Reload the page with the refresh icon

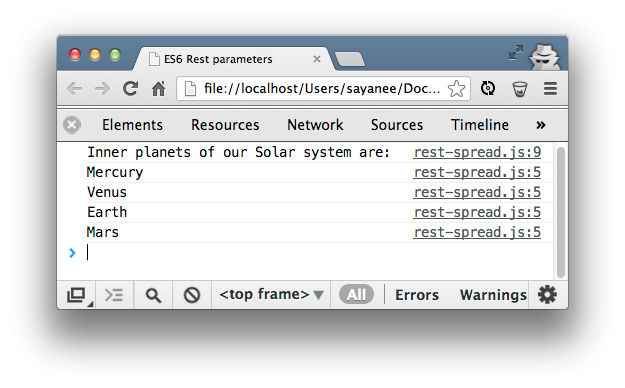click(130, 89)
